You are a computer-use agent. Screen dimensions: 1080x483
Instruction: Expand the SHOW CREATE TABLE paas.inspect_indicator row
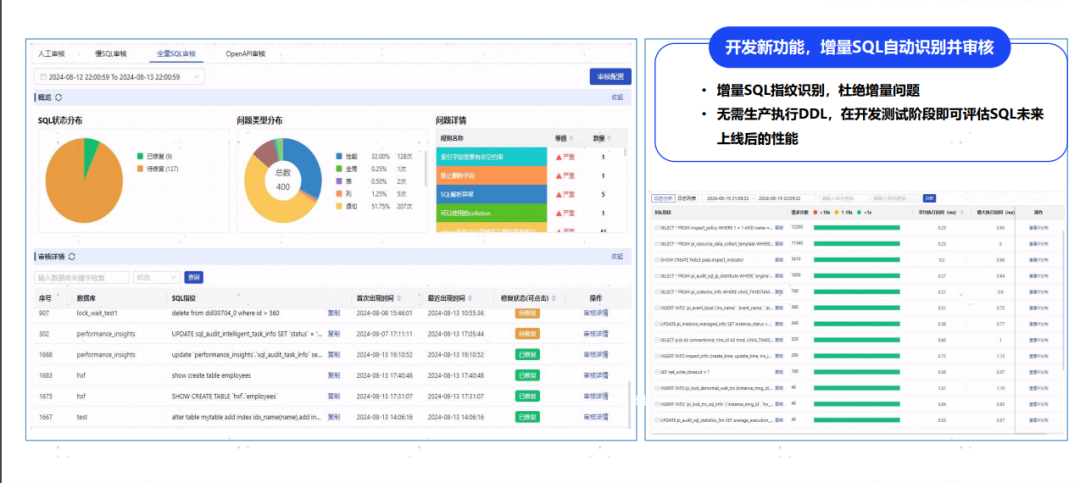point(657,260)
